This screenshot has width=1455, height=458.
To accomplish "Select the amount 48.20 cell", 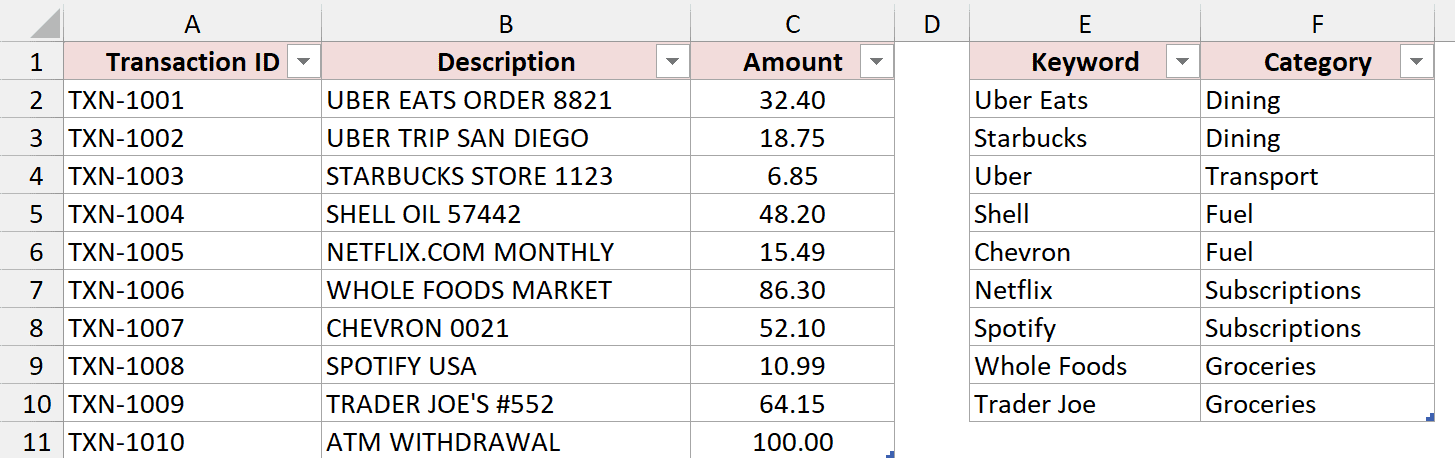I will pos(793,214).
